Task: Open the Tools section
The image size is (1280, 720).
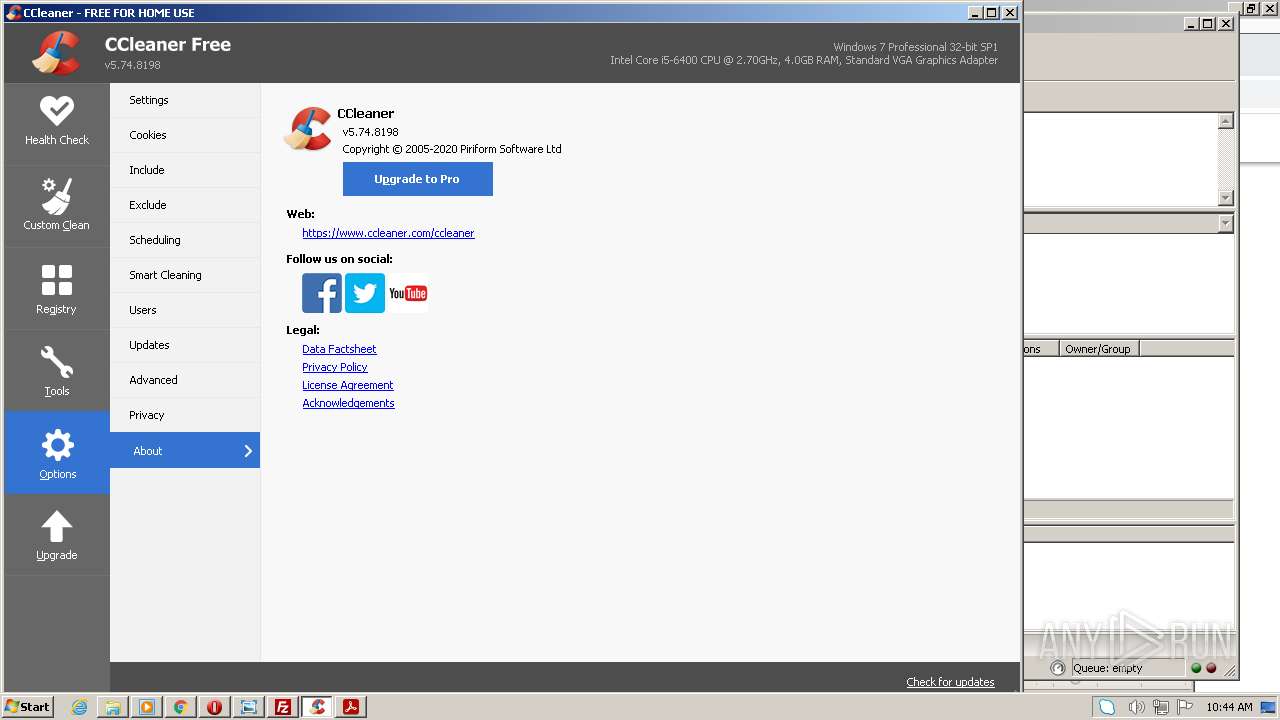Action: [x=57, y=371]
